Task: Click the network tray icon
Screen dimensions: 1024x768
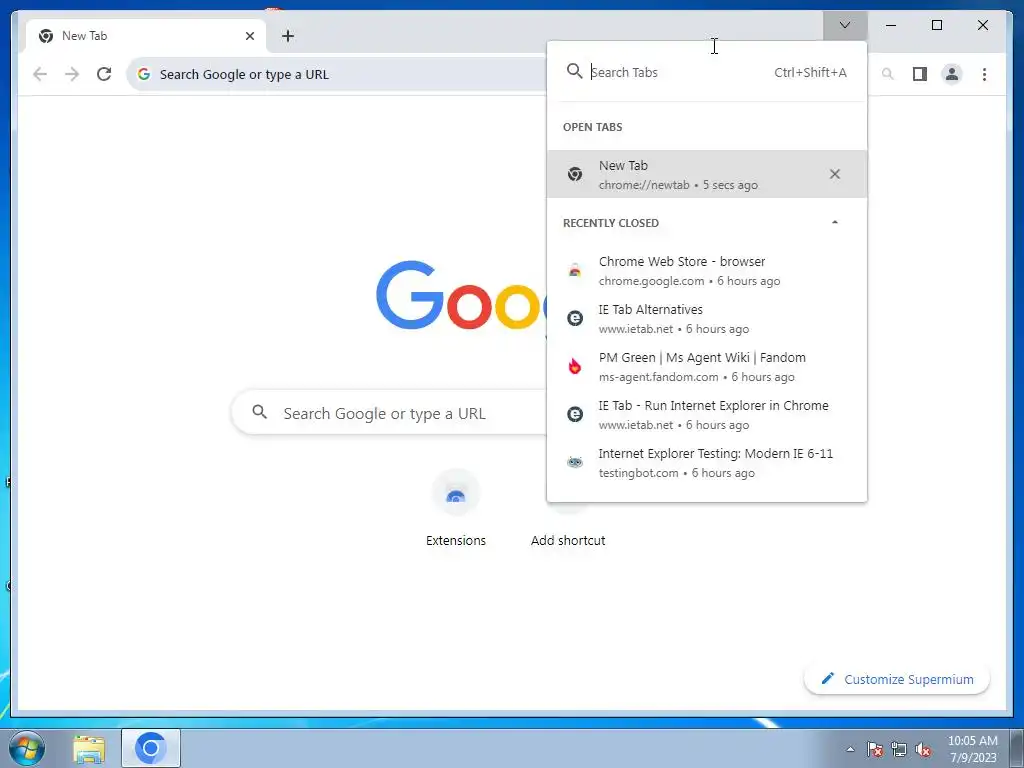Action: tap(899, 749)
